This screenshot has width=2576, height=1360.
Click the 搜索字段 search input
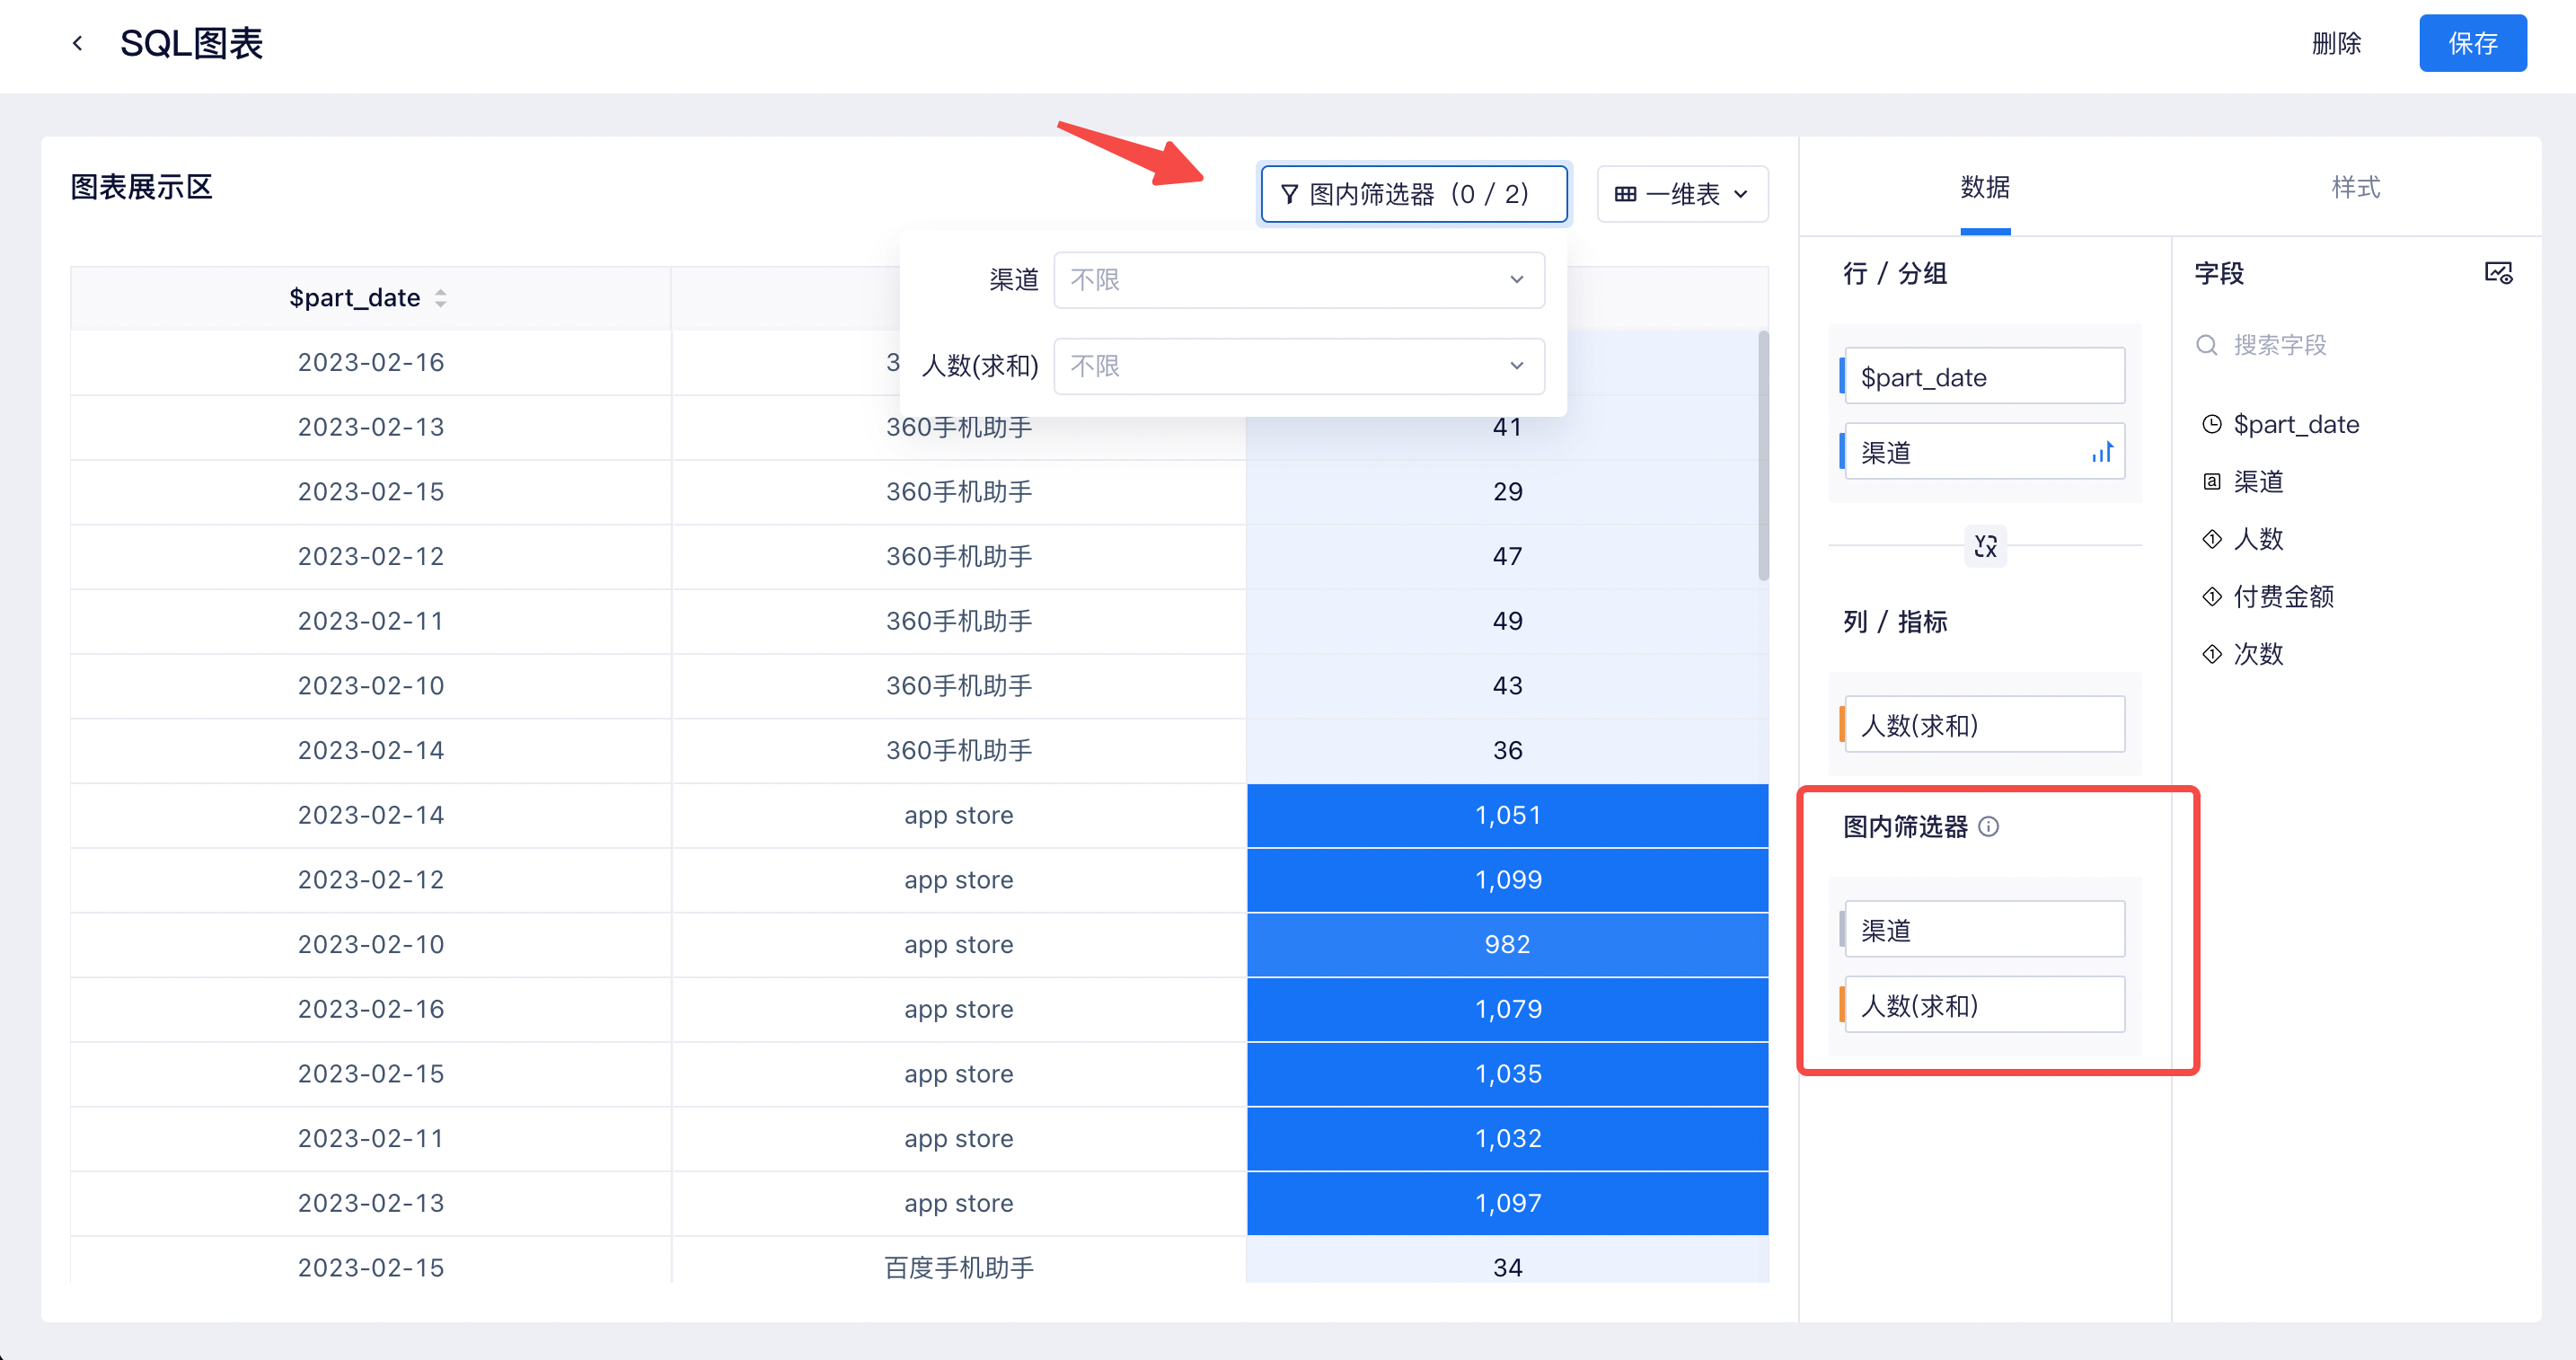click(2355, 345)
